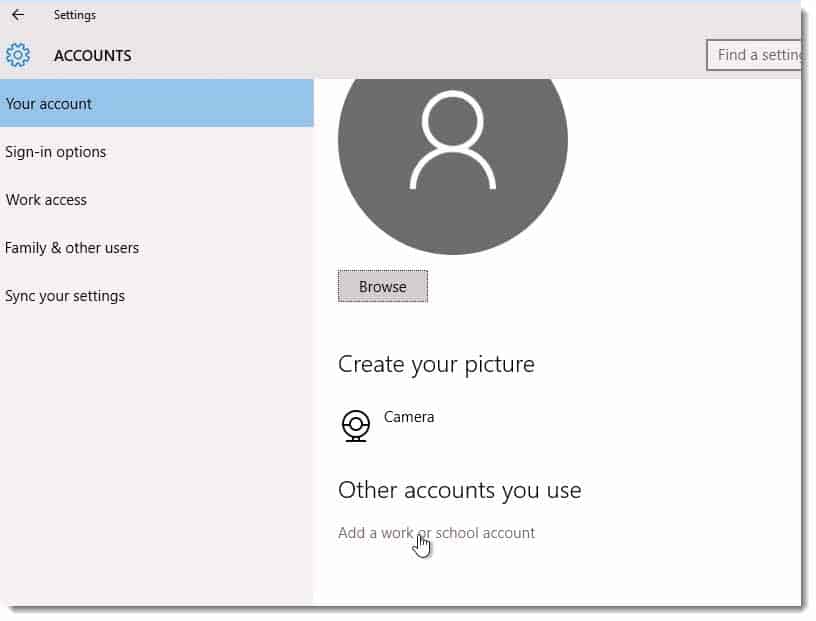816x621 pixels.
Task: Click Add a work or school account
Action: pyautogui.click(x=436, y=533)
